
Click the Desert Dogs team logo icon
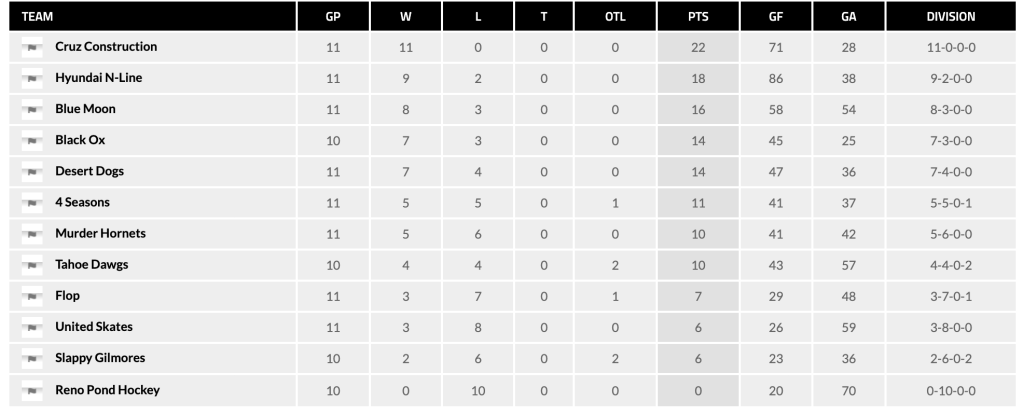click(32, 171)
